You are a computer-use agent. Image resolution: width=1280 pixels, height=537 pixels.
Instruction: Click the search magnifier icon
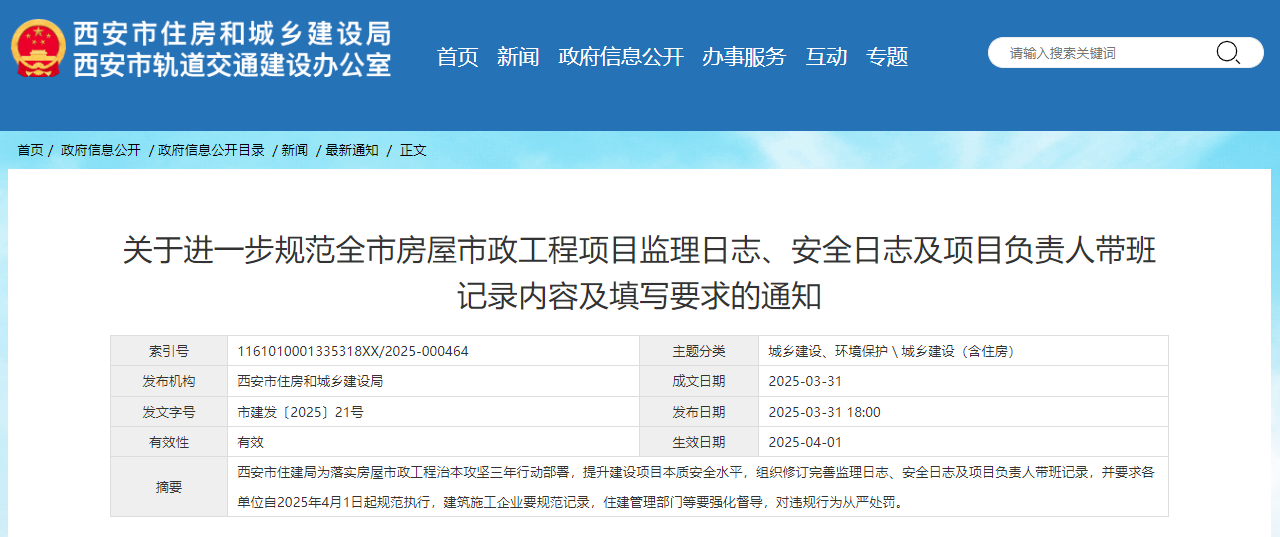click(1227, 53)
